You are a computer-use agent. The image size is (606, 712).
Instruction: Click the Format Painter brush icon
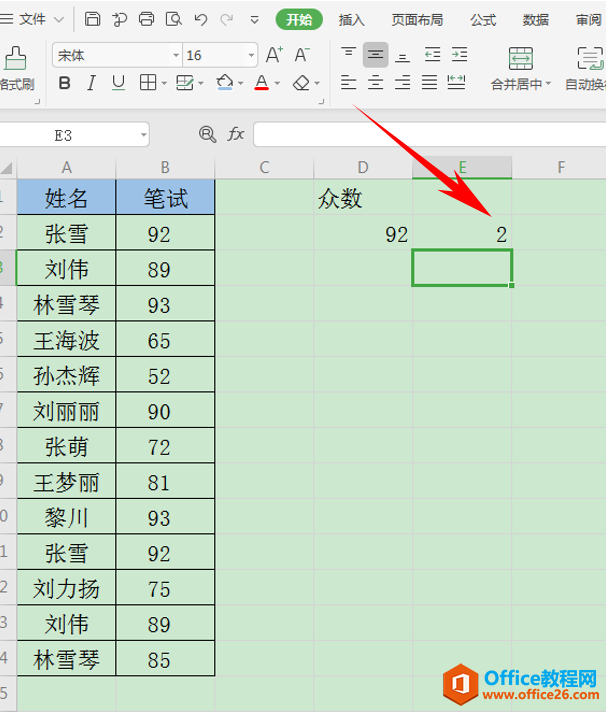[x=15, y=58]
